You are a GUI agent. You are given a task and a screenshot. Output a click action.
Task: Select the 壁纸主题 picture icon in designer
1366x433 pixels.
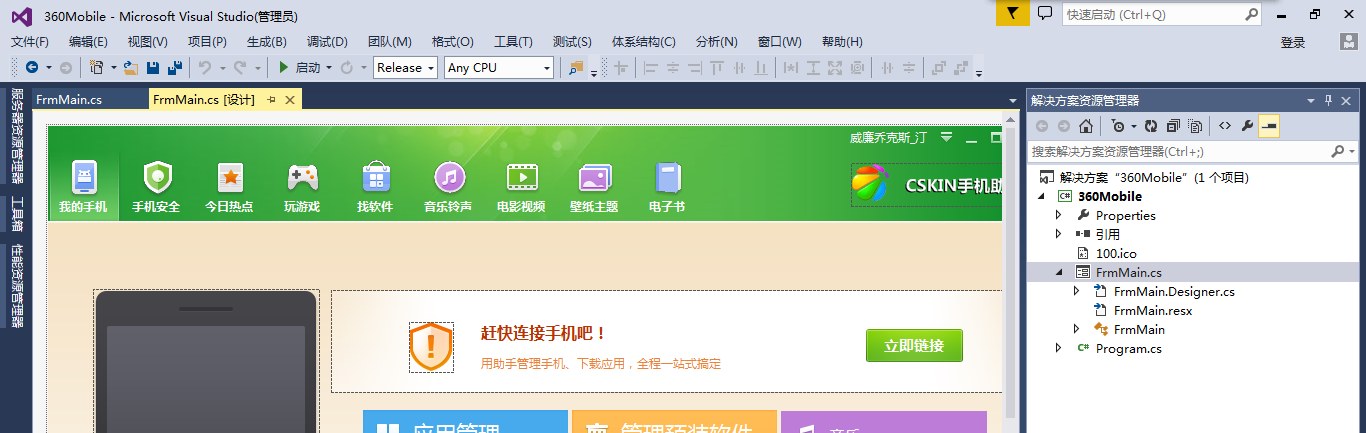(x=595, y=178)
